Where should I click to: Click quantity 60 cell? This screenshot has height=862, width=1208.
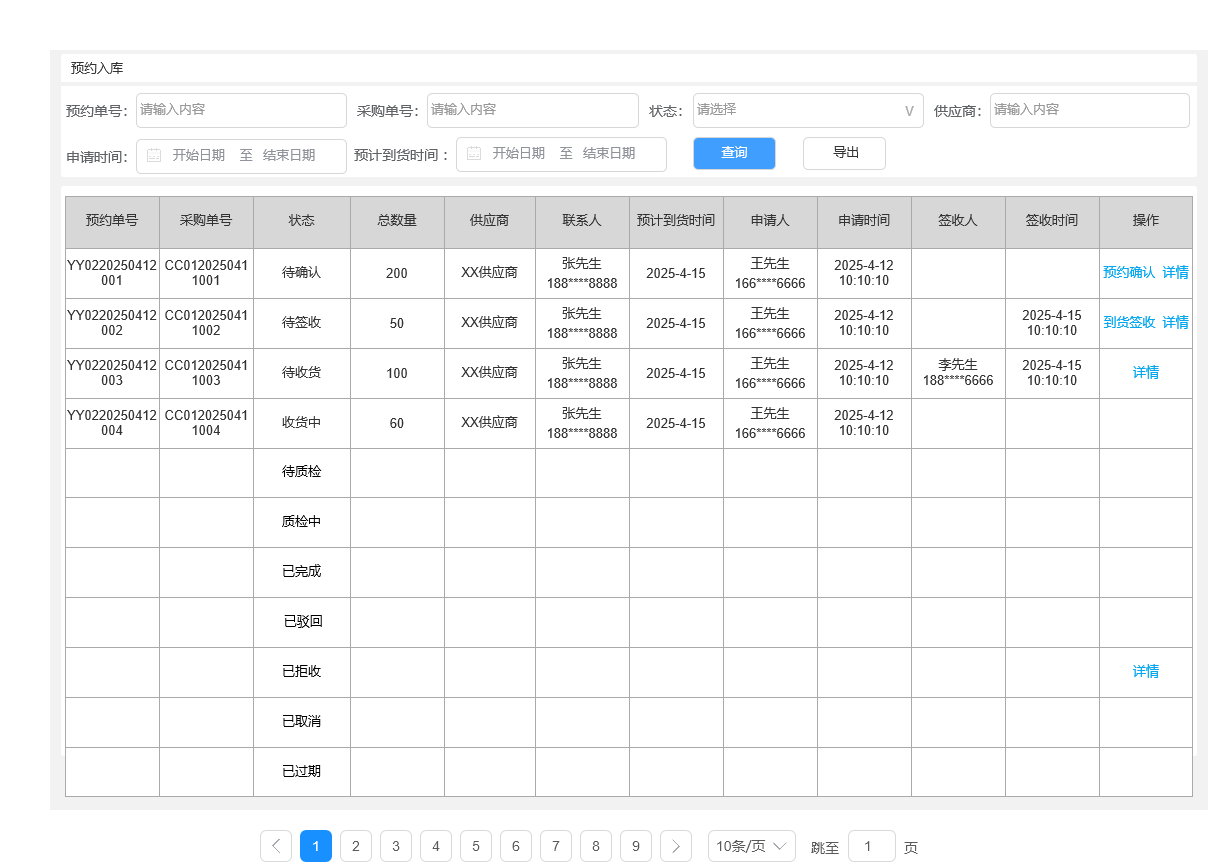[397, 423]
